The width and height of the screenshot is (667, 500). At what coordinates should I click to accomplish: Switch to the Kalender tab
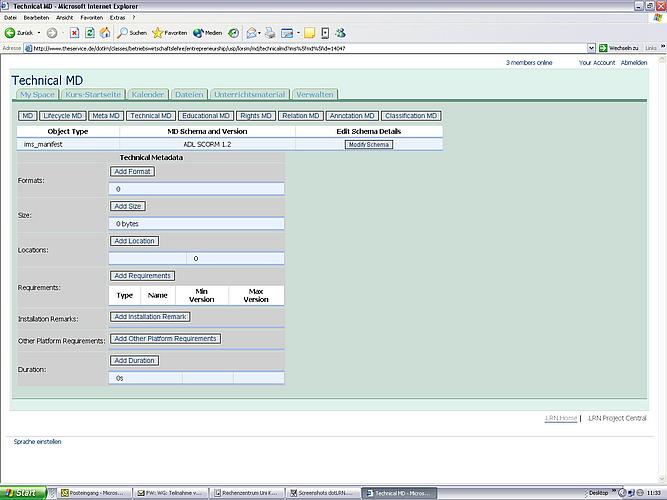tap(148, 94)
